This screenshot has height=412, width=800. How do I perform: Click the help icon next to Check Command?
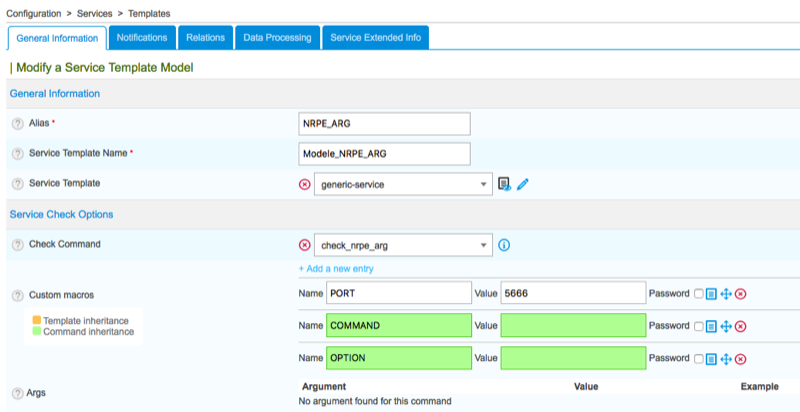pos(17,245)
